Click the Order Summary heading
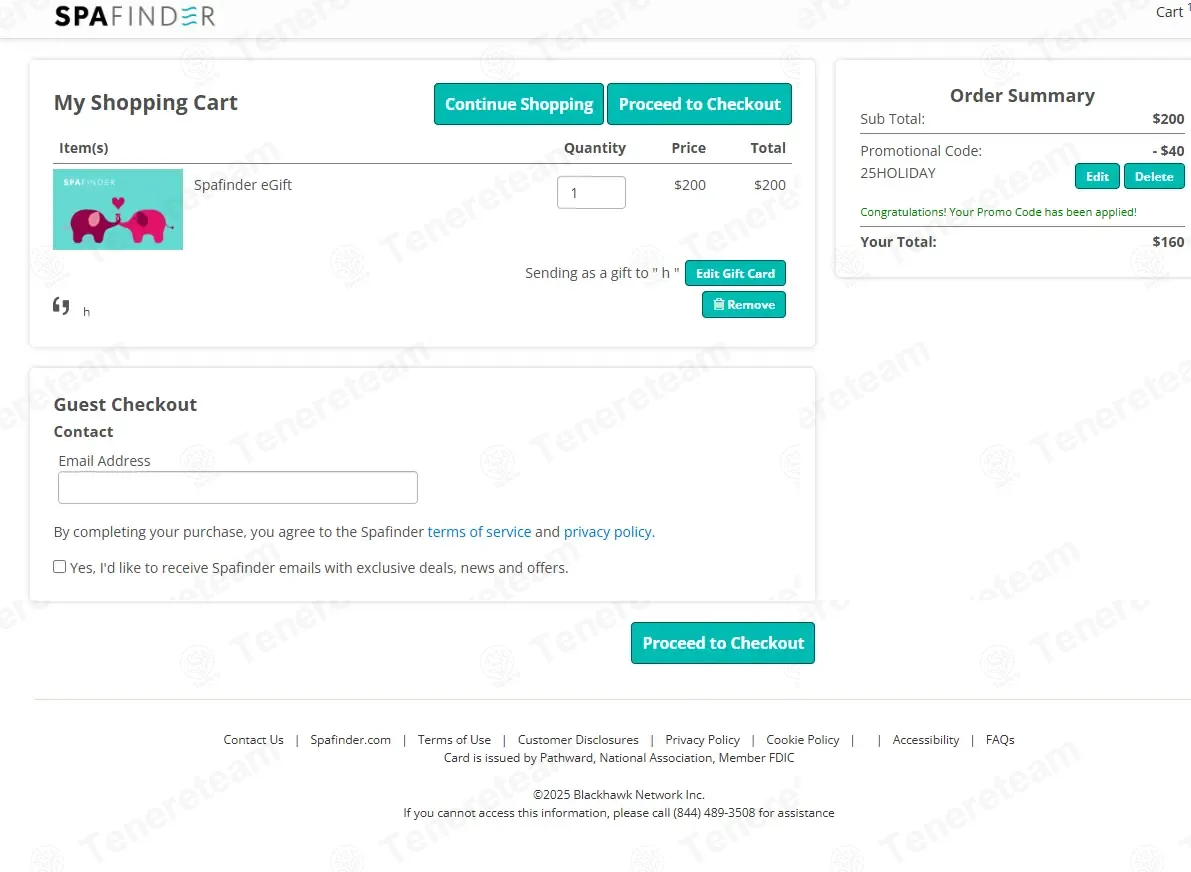Screen dimensions: 1191x872 pyautogui.click(x=1022, y=96)
